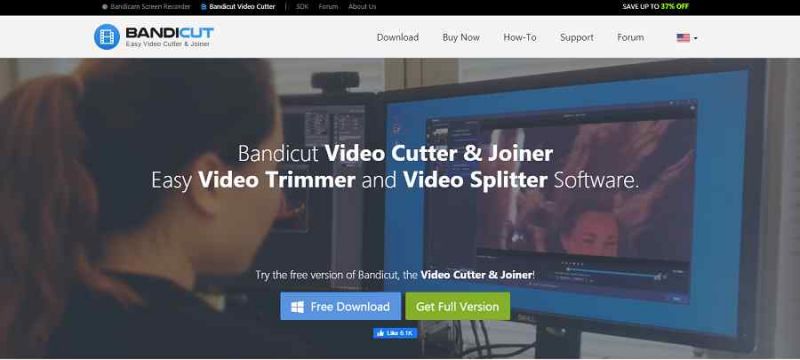Open the Forum link in top black bar

tap(328, 7)
